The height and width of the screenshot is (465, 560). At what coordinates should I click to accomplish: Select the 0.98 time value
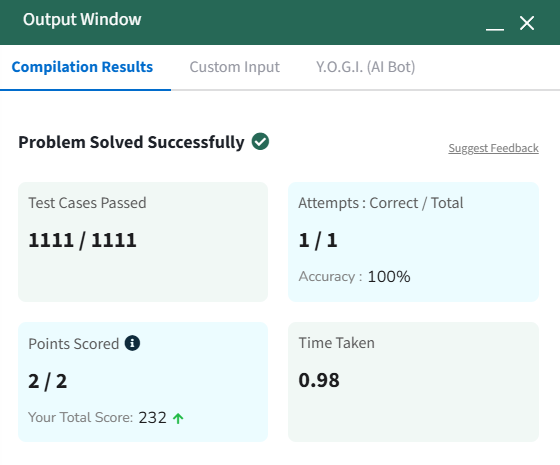point(319,380)
